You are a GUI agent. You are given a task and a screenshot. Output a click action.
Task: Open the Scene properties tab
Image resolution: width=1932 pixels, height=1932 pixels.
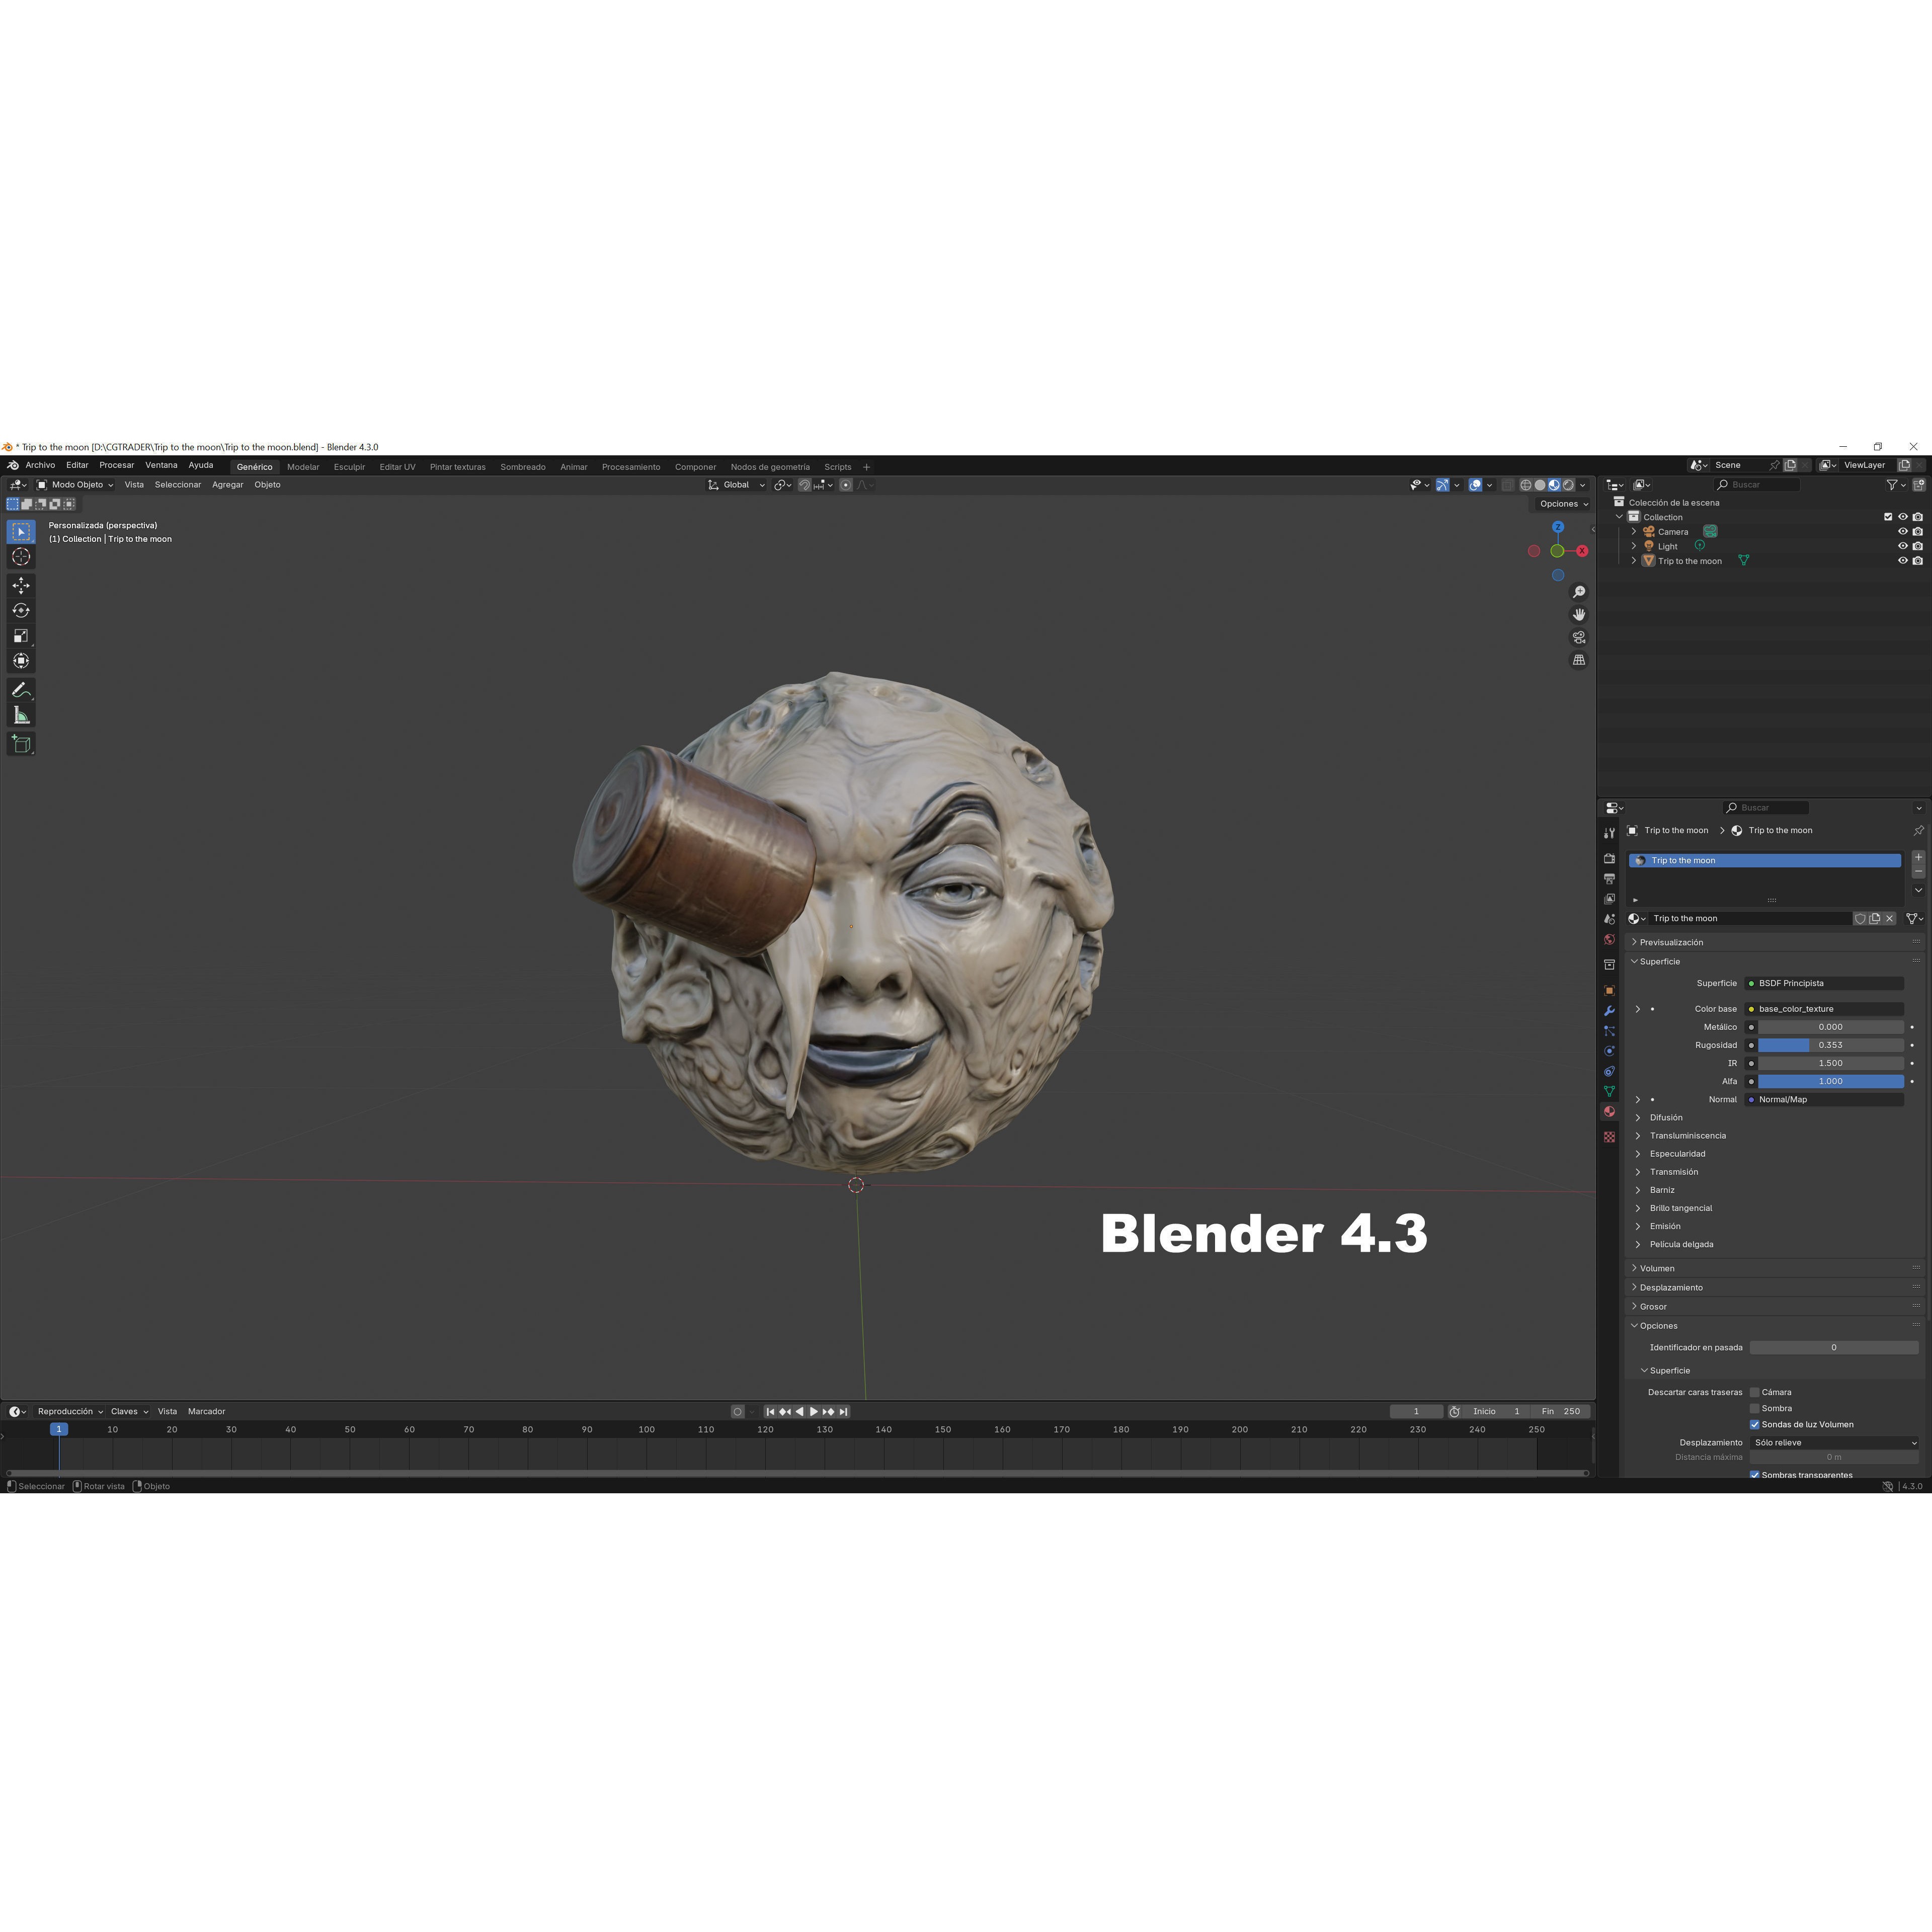tap(1609, 919)
